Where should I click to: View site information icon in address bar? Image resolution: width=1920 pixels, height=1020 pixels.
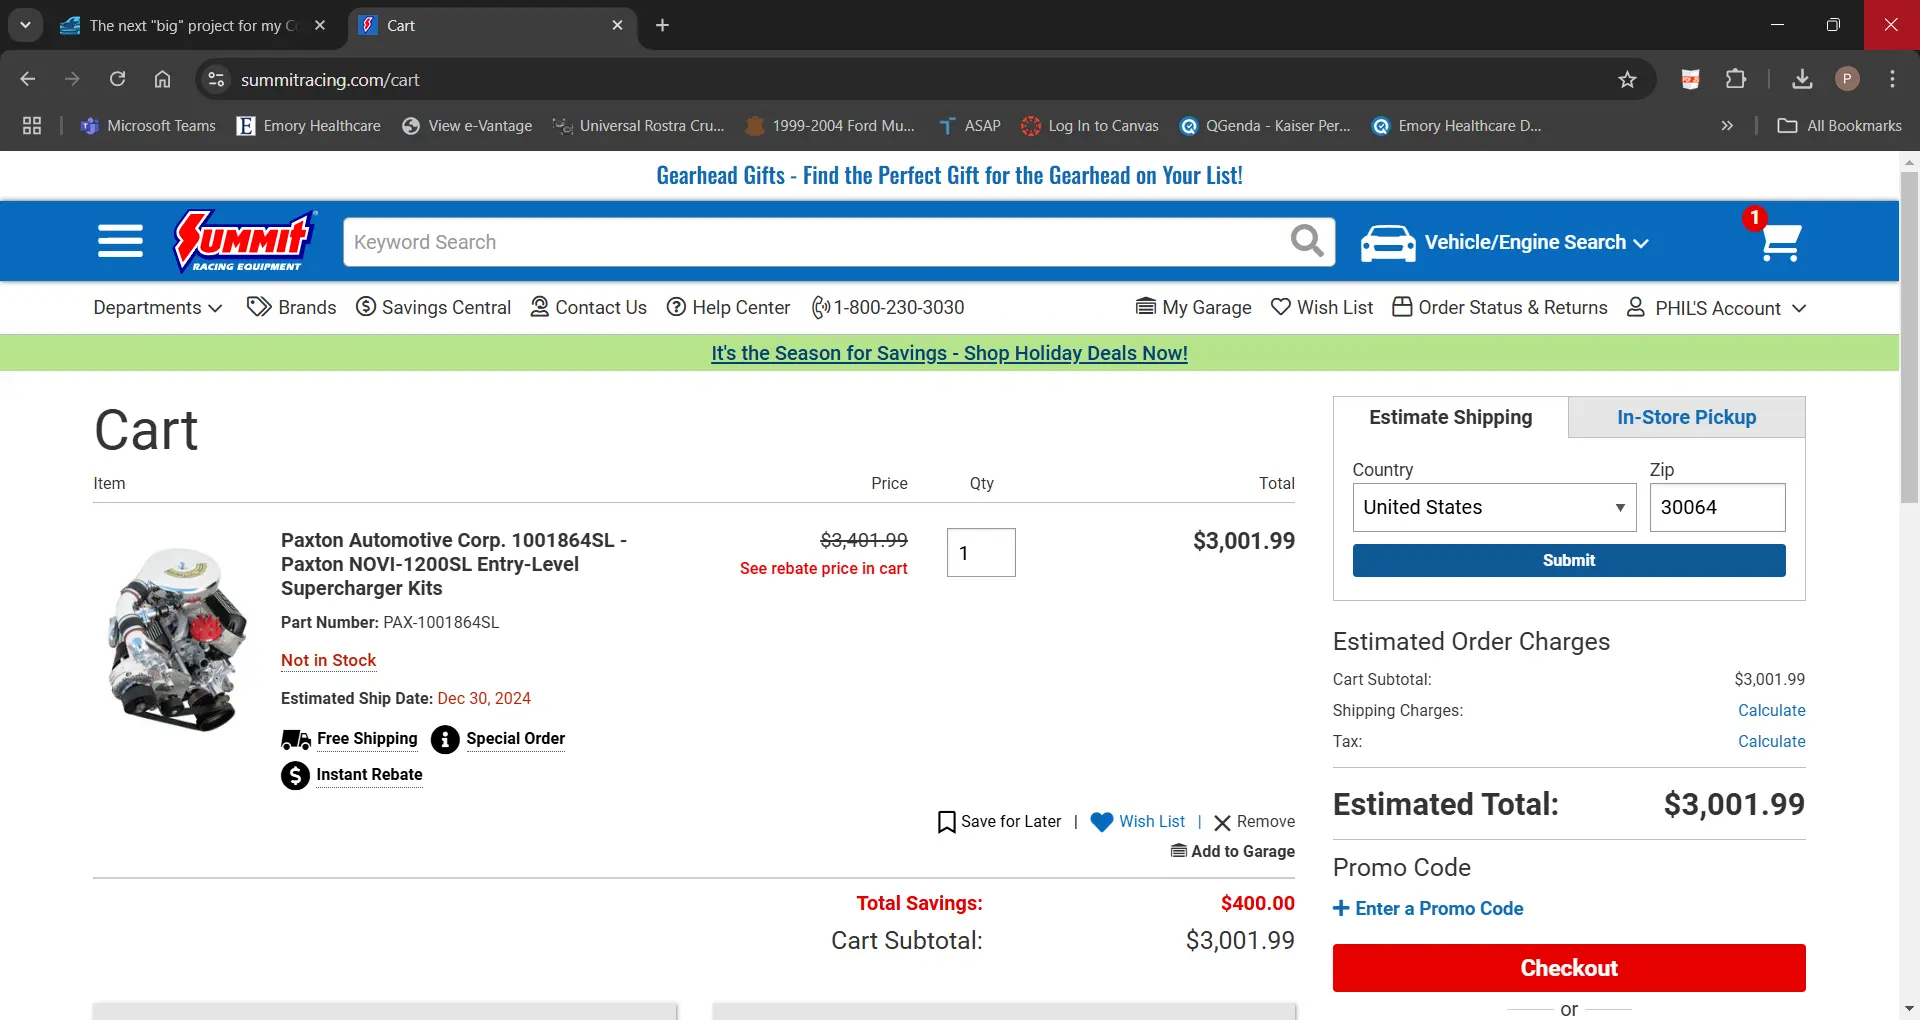point(215,79)
